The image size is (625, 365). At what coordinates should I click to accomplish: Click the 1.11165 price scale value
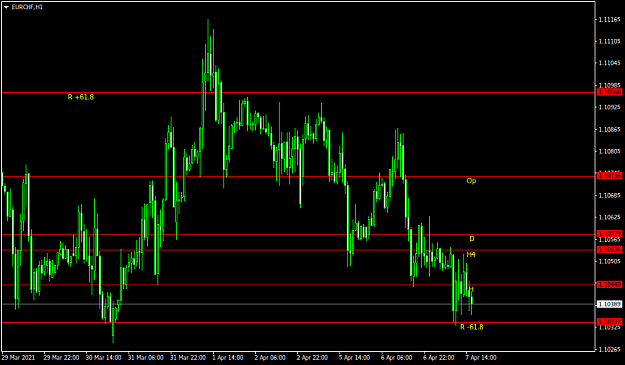tap(609, 19)
